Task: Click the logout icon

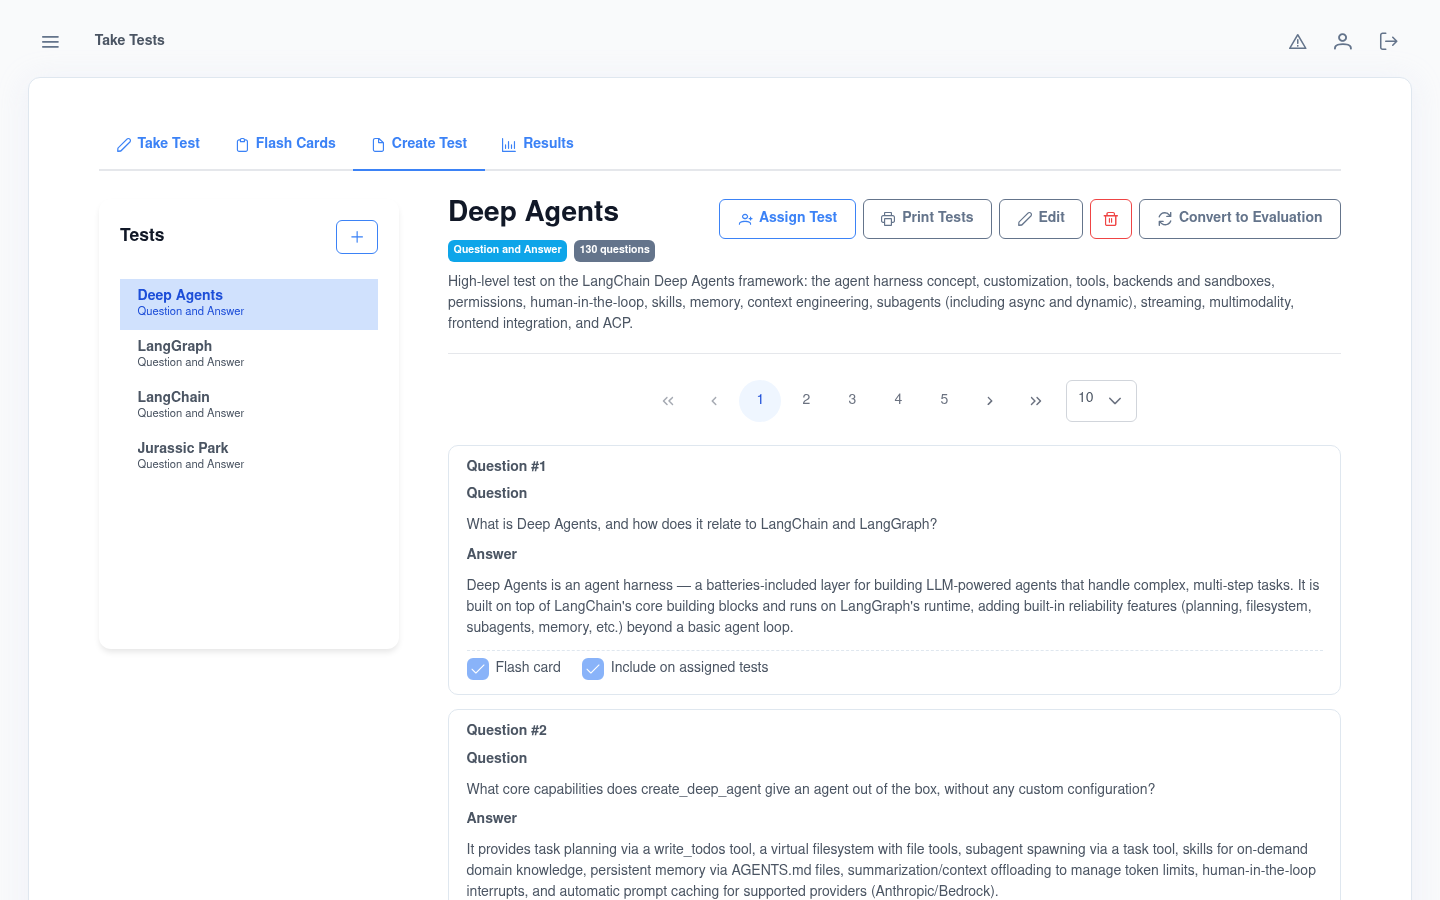Action: click(1388, 41)
